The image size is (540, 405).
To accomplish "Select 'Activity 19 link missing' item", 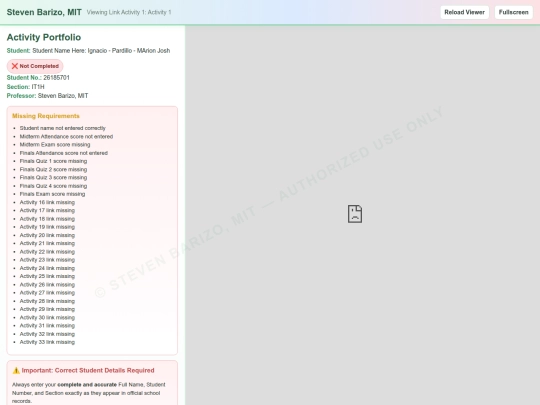I will pyautogui.click(x=47, y=227).
